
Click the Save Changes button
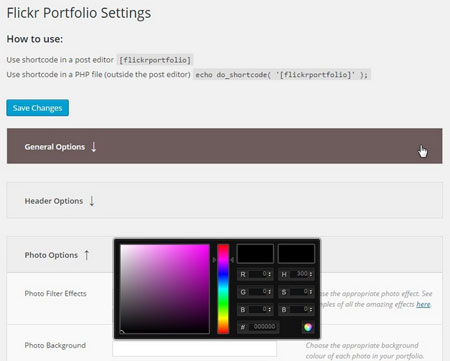point(38,108)
